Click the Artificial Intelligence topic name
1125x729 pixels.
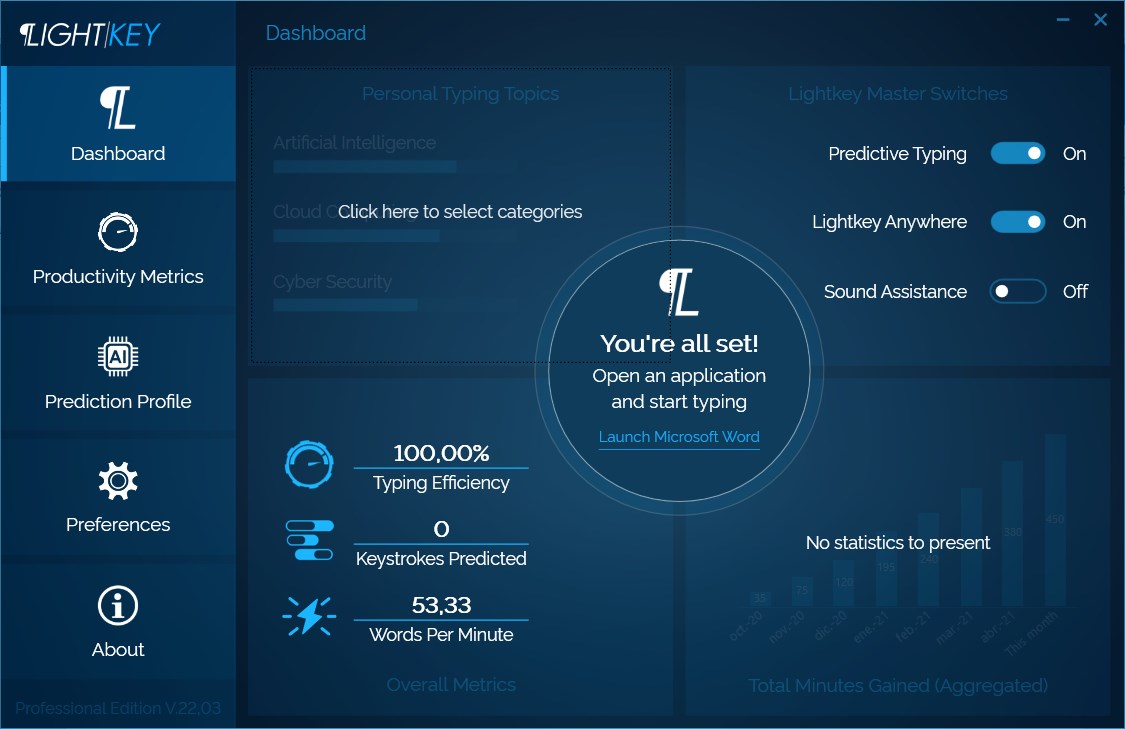click(354, 143)
